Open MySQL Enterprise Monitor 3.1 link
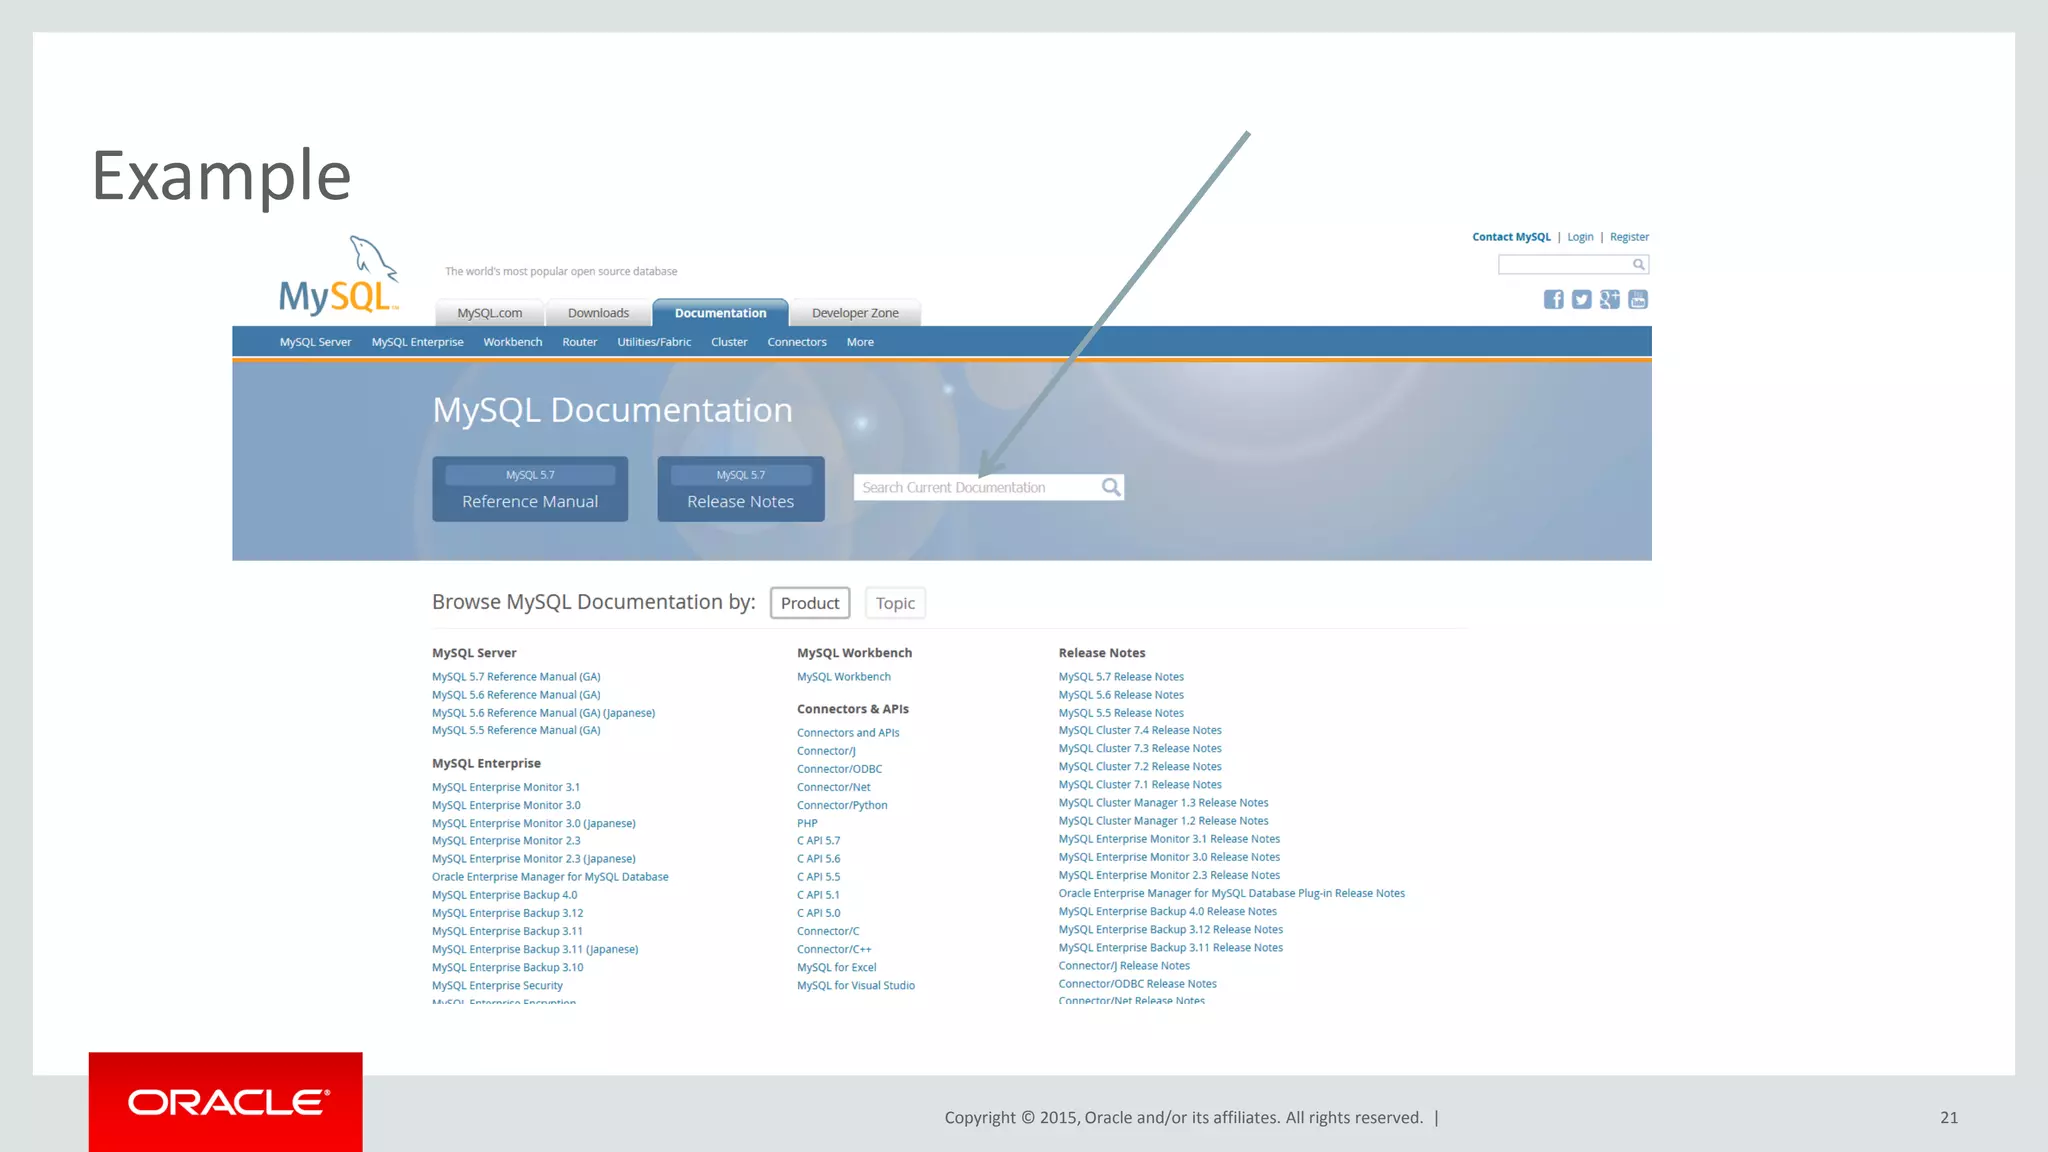This screenshot has width=2048, height=1152. 506,787
